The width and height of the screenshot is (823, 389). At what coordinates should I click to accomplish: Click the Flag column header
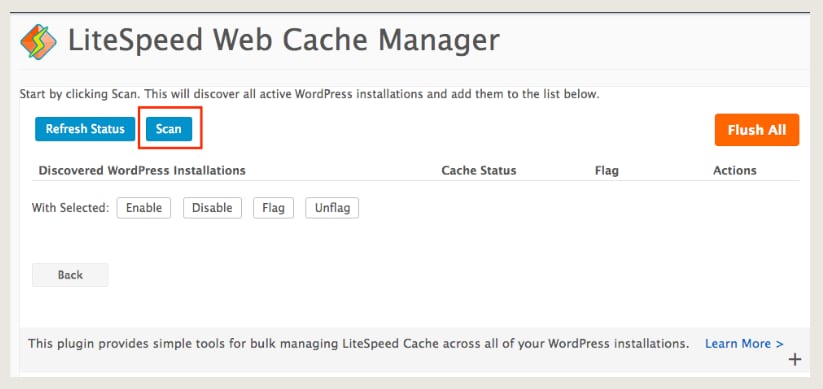(x=607, y=171)
